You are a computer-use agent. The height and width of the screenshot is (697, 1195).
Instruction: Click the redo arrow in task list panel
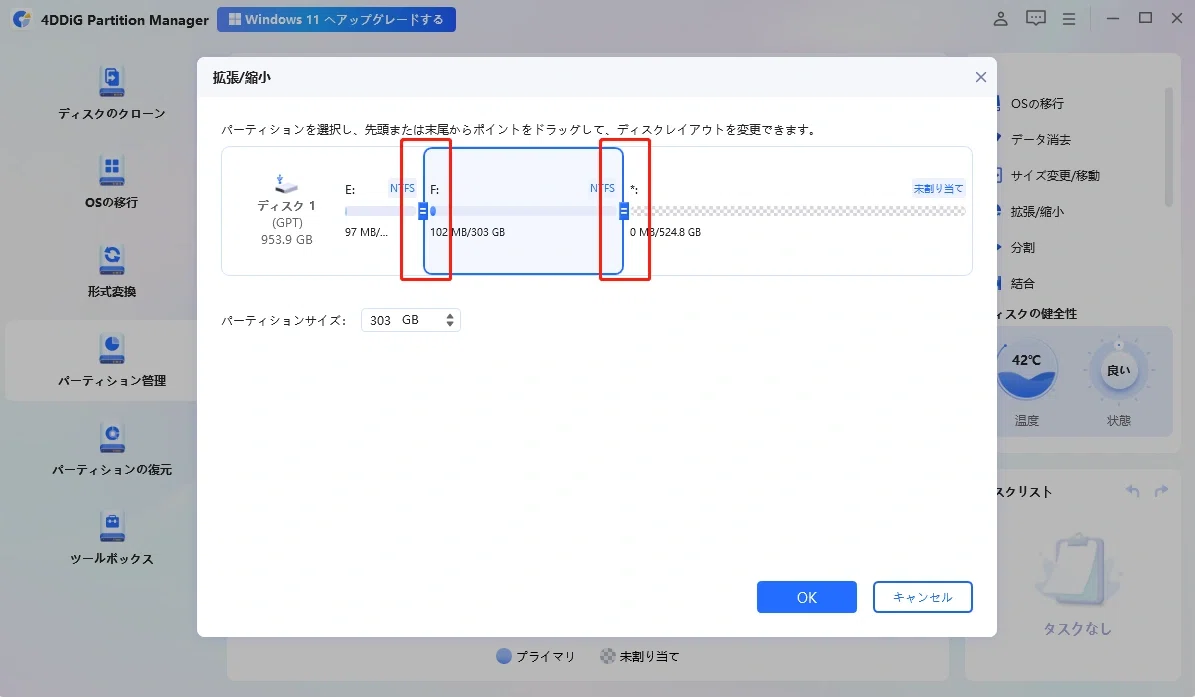tap(1161, 491)
